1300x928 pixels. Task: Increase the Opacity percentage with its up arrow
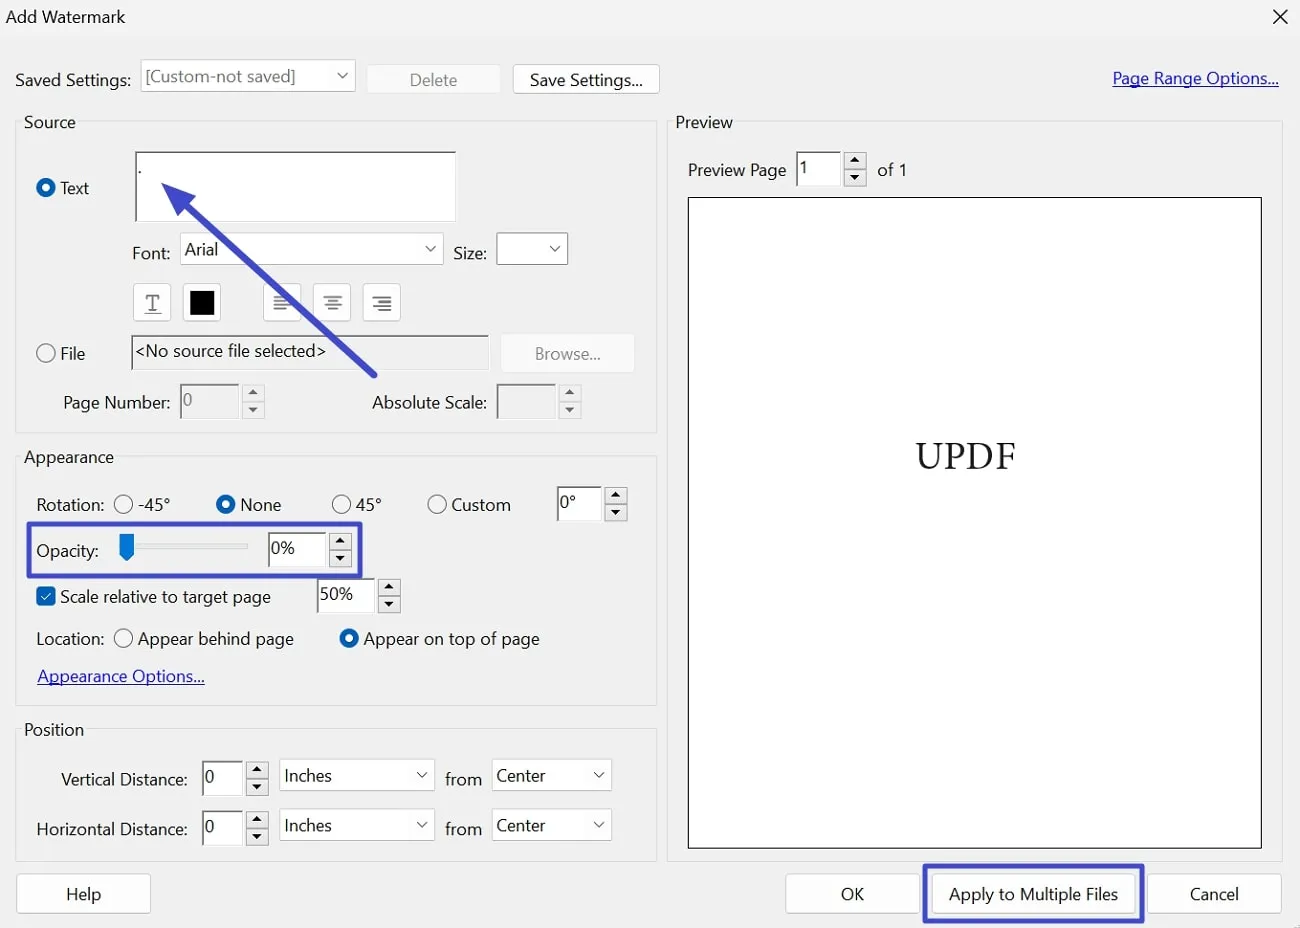(x=340, y=541)
